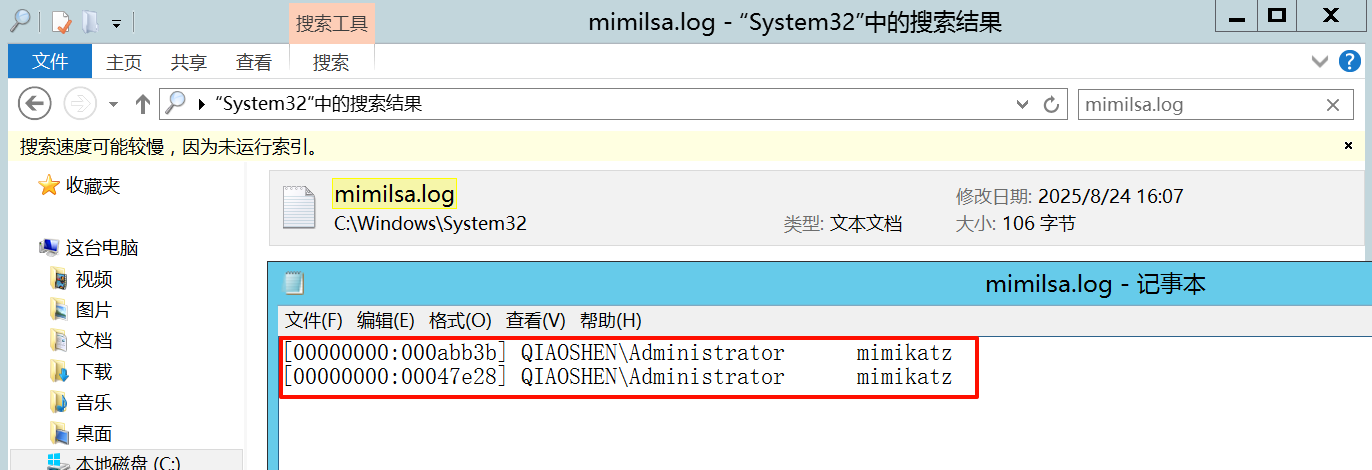Switch to the 查看 ribbon tab
The width and height of the screenshot is (1372, 470).
[253, 62]
